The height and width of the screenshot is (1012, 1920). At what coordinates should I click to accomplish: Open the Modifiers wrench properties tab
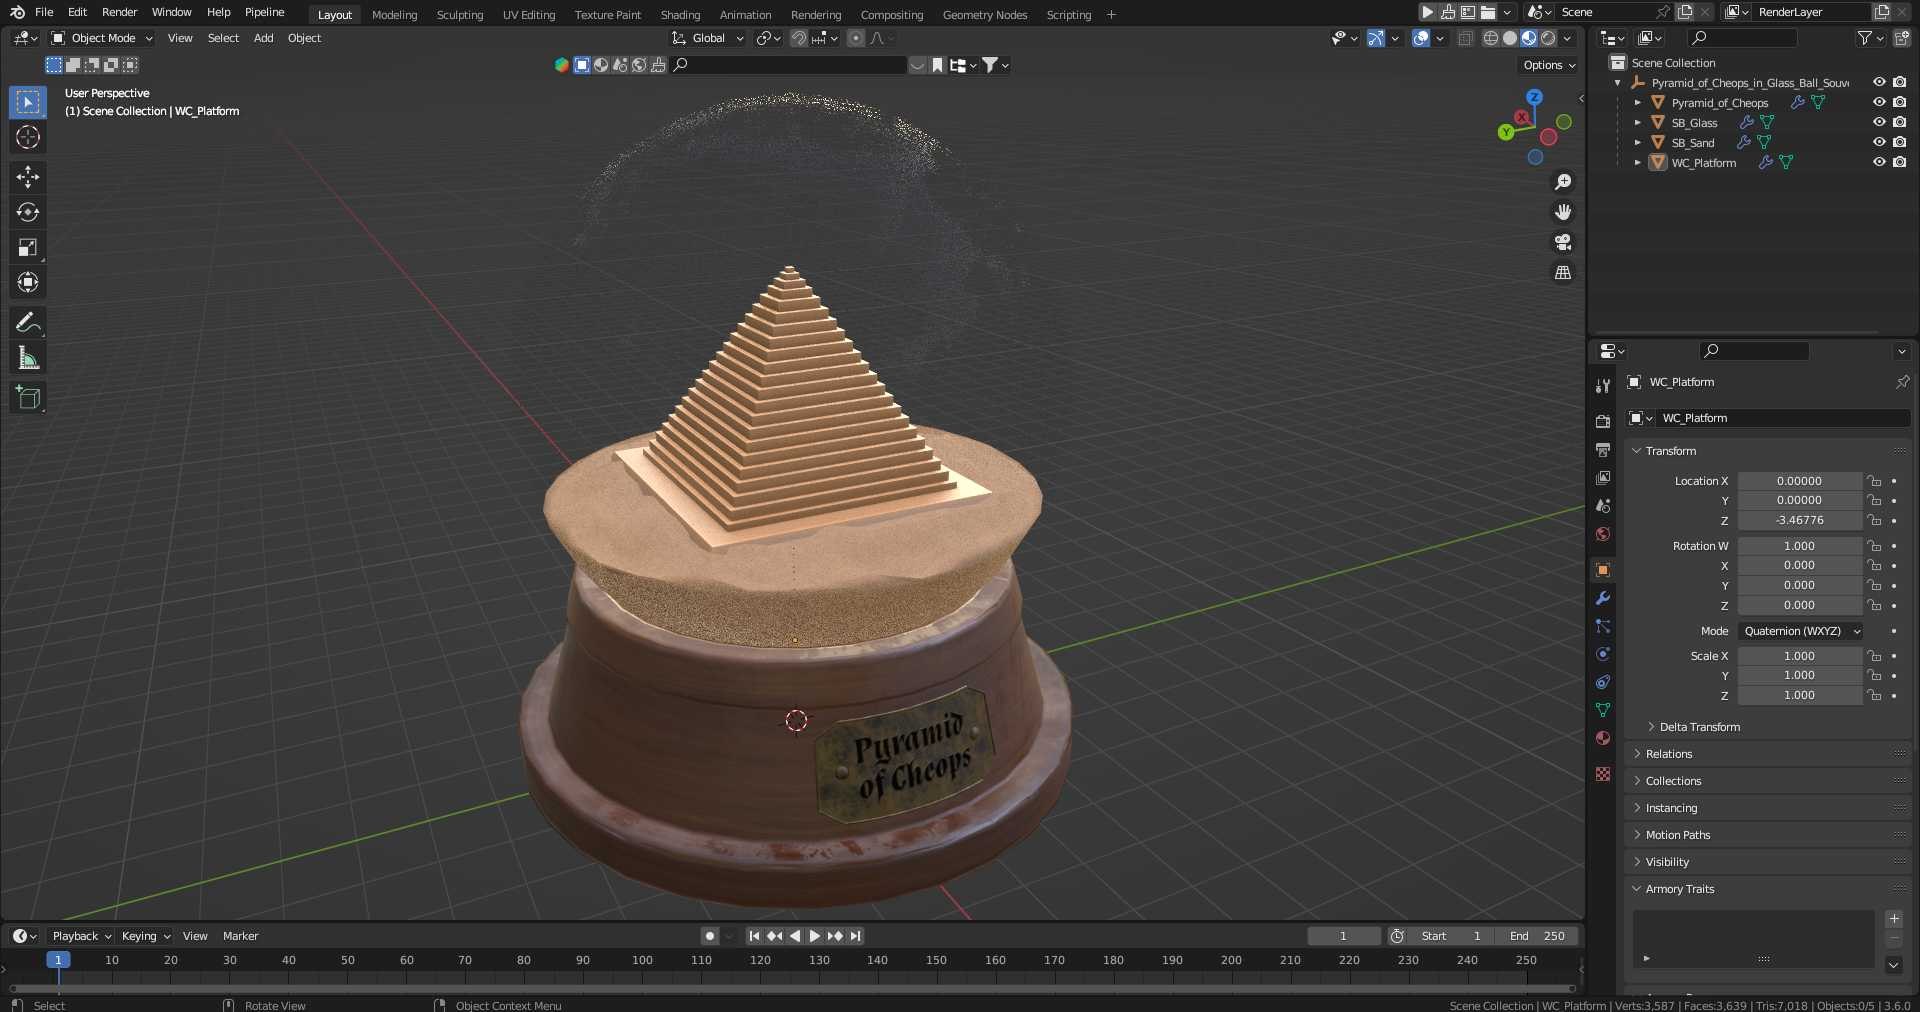(x=1603, y=598)
